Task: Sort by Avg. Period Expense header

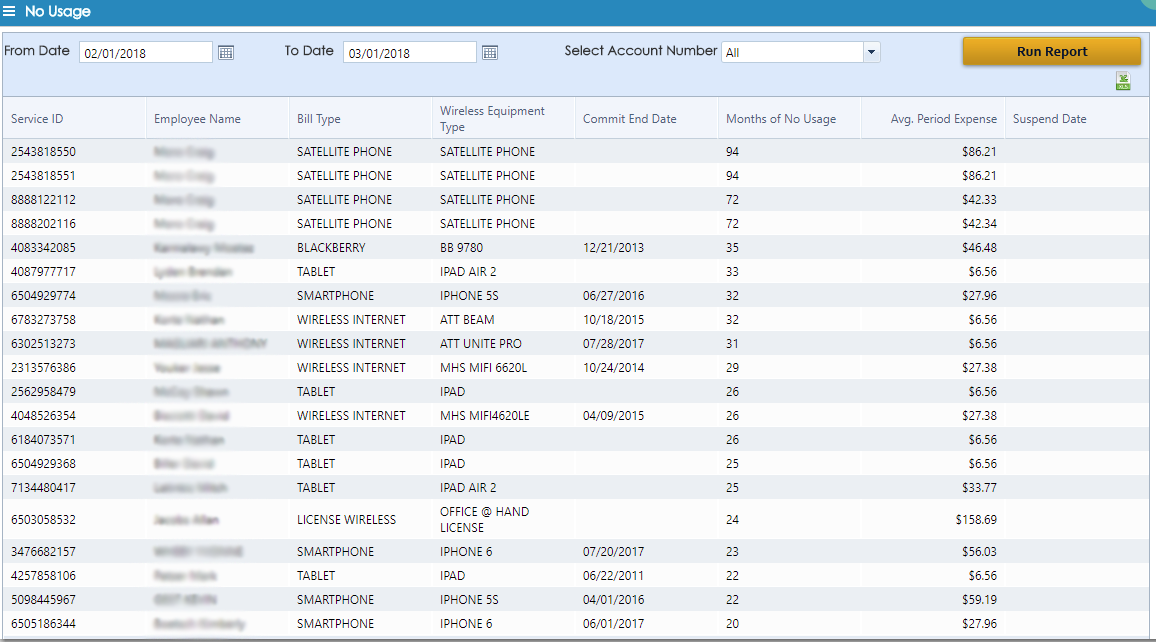Action: [x=943, y=119]
